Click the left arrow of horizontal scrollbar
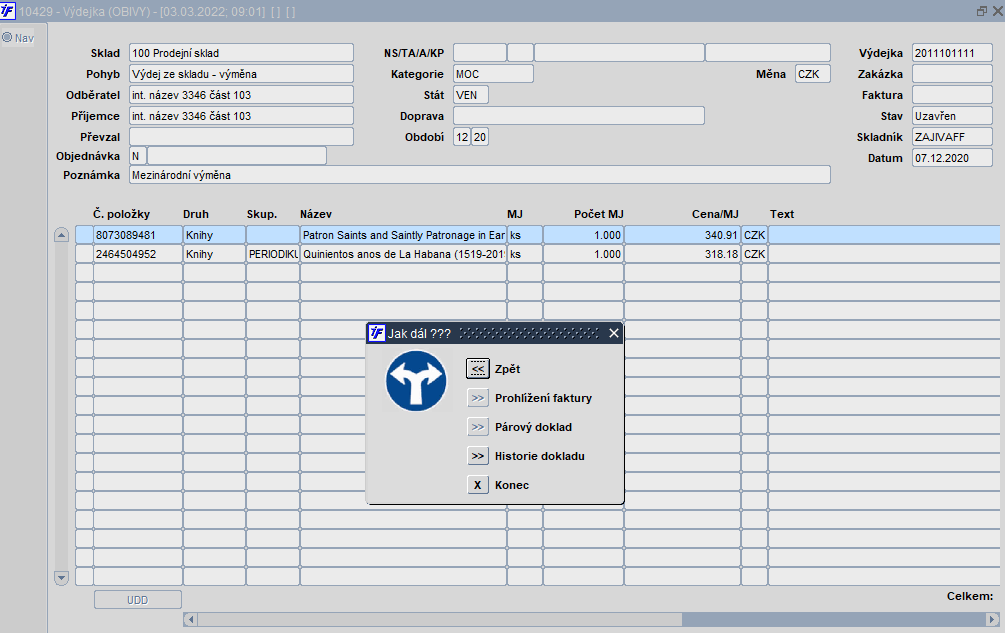The height and width of the screenshot is (633, 1005). tap(190, 619)
